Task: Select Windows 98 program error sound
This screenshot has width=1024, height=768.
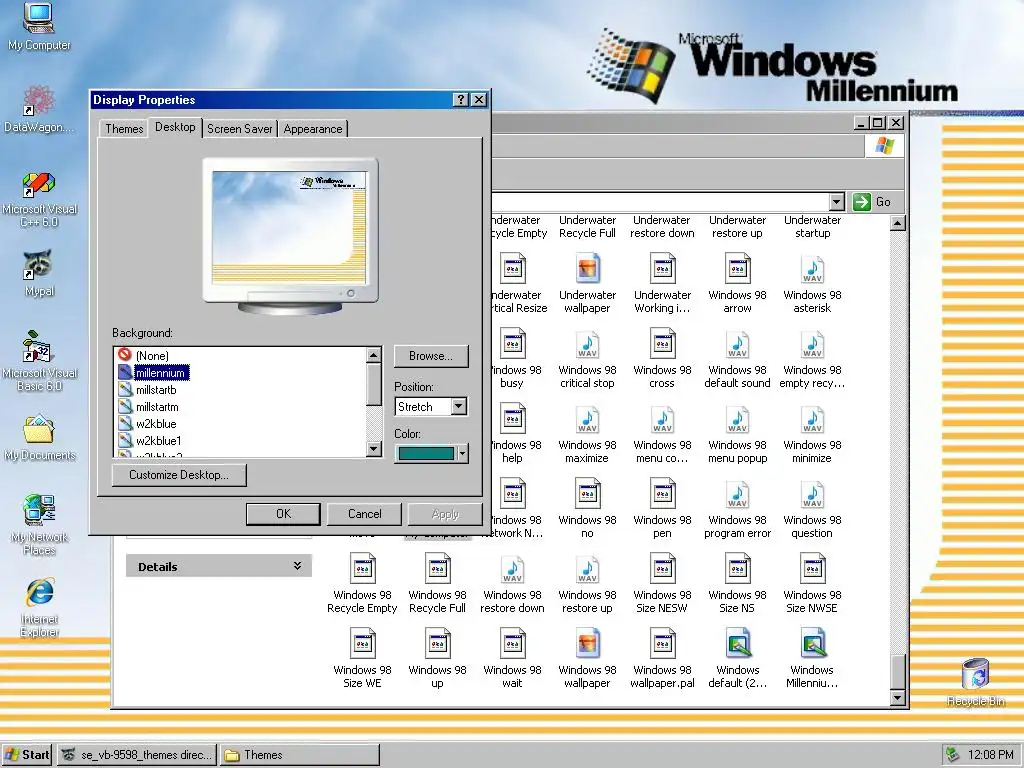Action: pyautogui.click(x=737, y=509)
